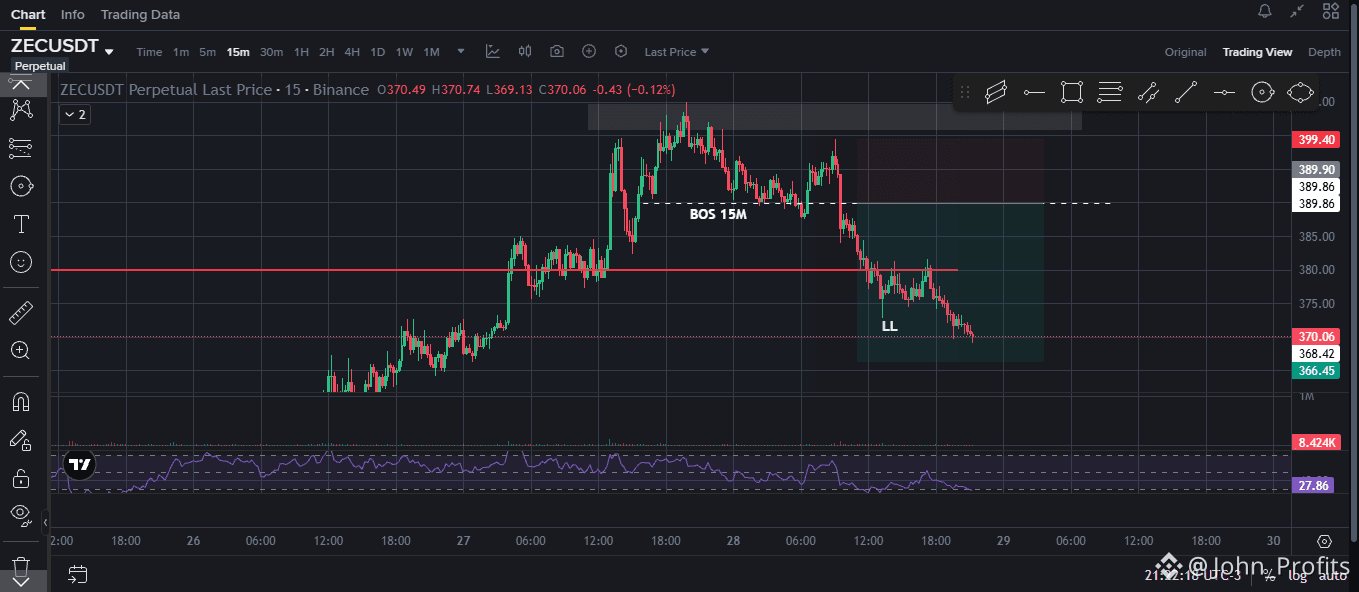Select the 15m interval
This screenshot has height=592, width=1359.
[238, 52]
